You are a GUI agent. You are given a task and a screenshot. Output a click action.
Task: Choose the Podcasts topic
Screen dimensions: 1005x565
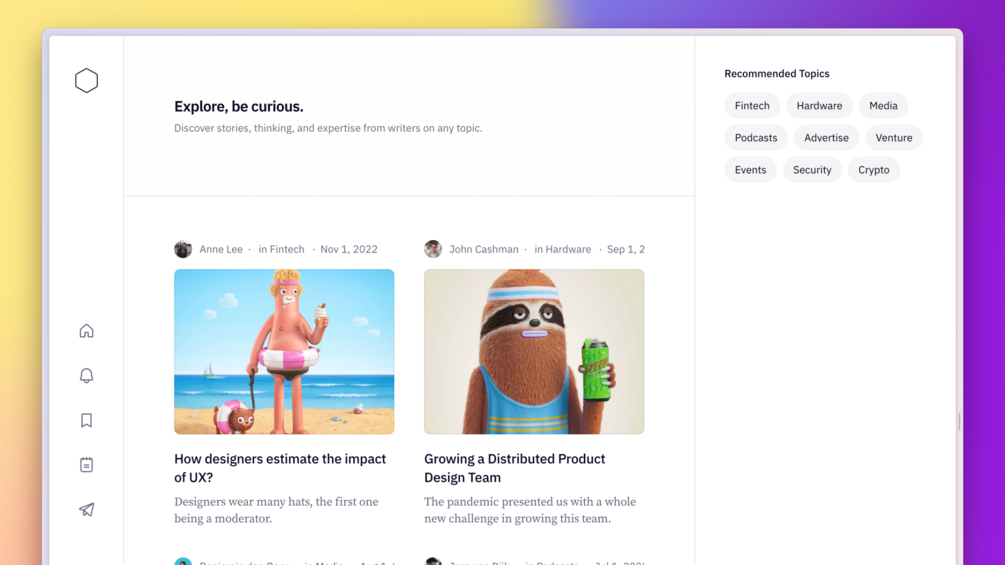[756, 138]
